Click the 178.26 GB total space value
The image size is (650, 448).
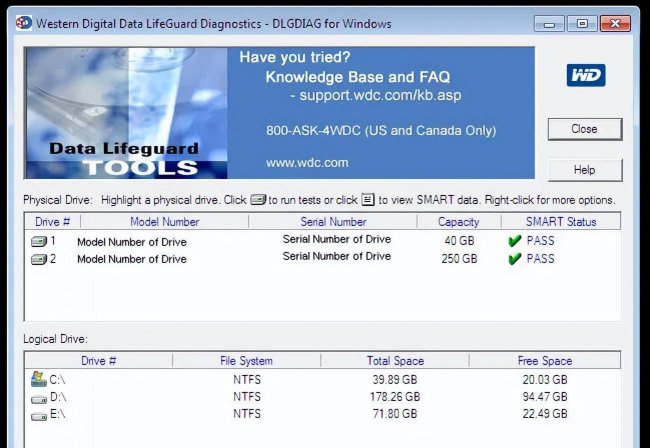pyautogui.click(x=395, y=397)
